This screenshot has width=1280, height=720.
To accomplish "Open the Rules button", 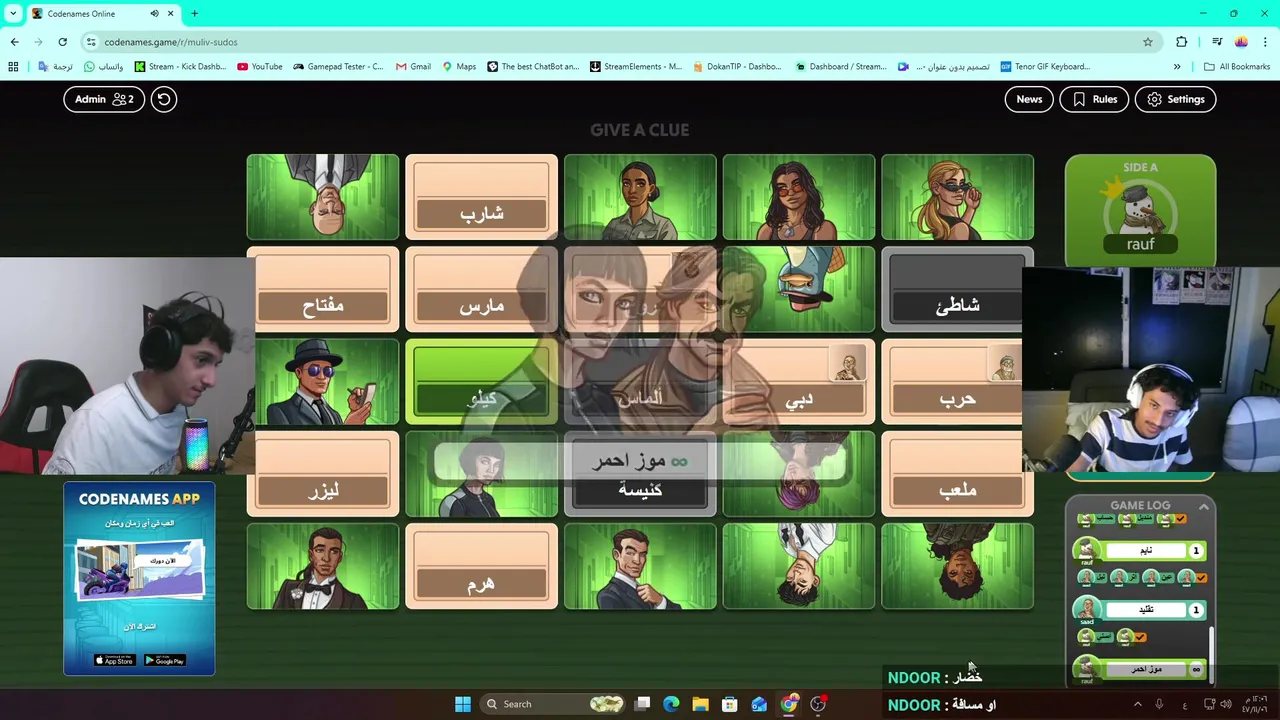I will point(1094,99).
